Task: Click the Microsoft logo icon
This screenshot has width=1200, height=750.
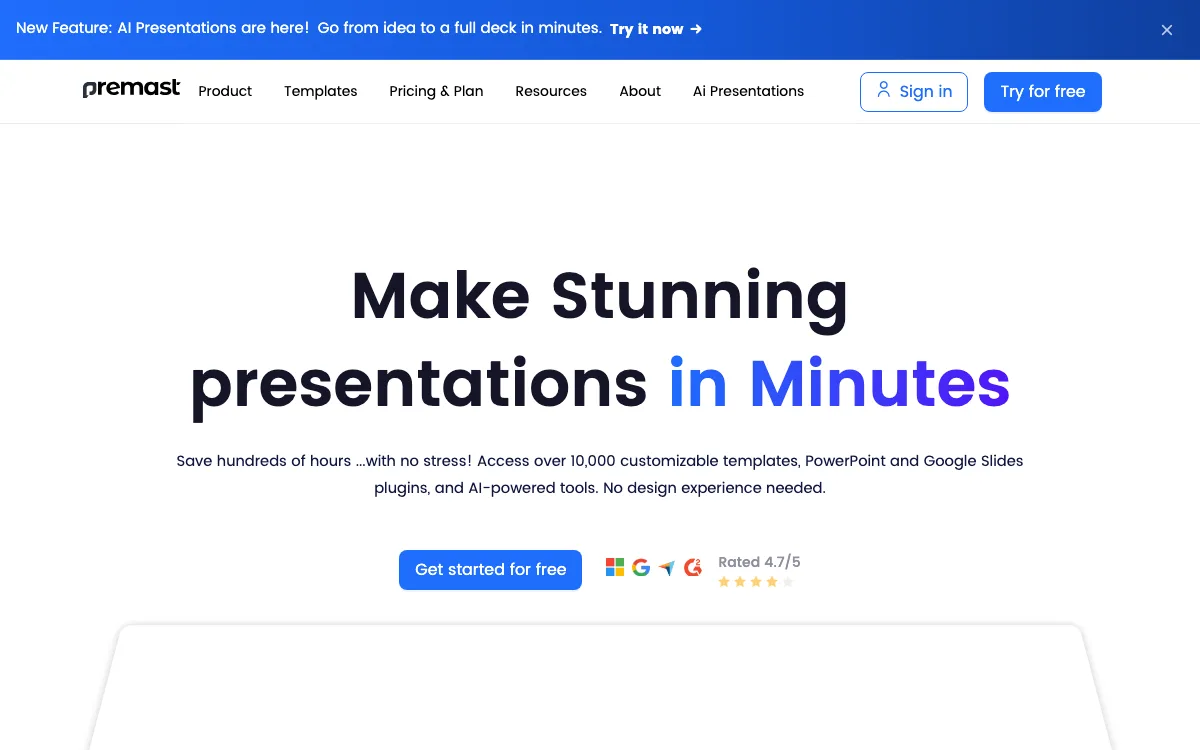Action: (x=615, y=567)
